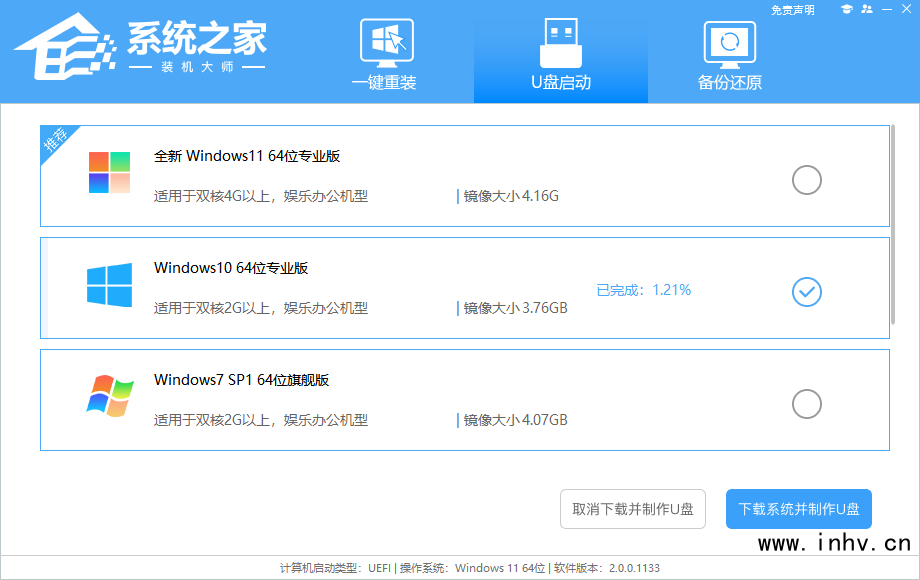The width and height of the screenshot is (920, 580).
Task: Open the 免责声明 link
Action: (792, 10)
